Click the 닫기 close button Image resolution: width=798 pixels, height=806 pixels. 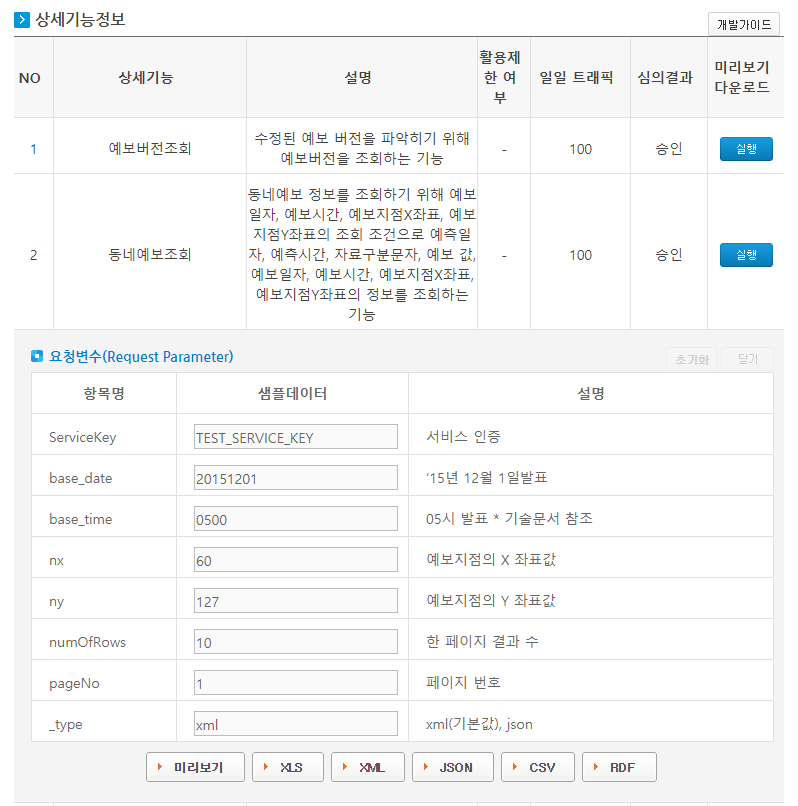(x=748, y=359)
